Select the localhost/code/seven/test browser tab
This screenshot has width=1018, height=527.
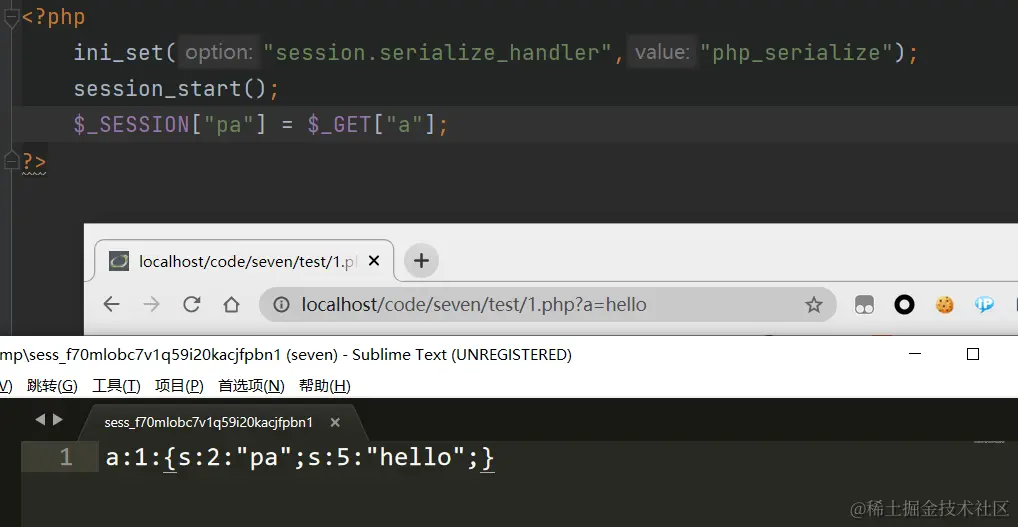click(244, 261)
